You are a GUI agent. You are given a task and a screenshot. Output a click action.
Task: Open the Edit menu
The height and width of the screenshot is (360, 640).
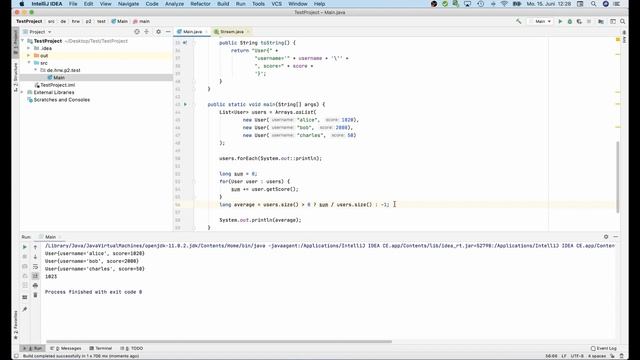[89, 4]
